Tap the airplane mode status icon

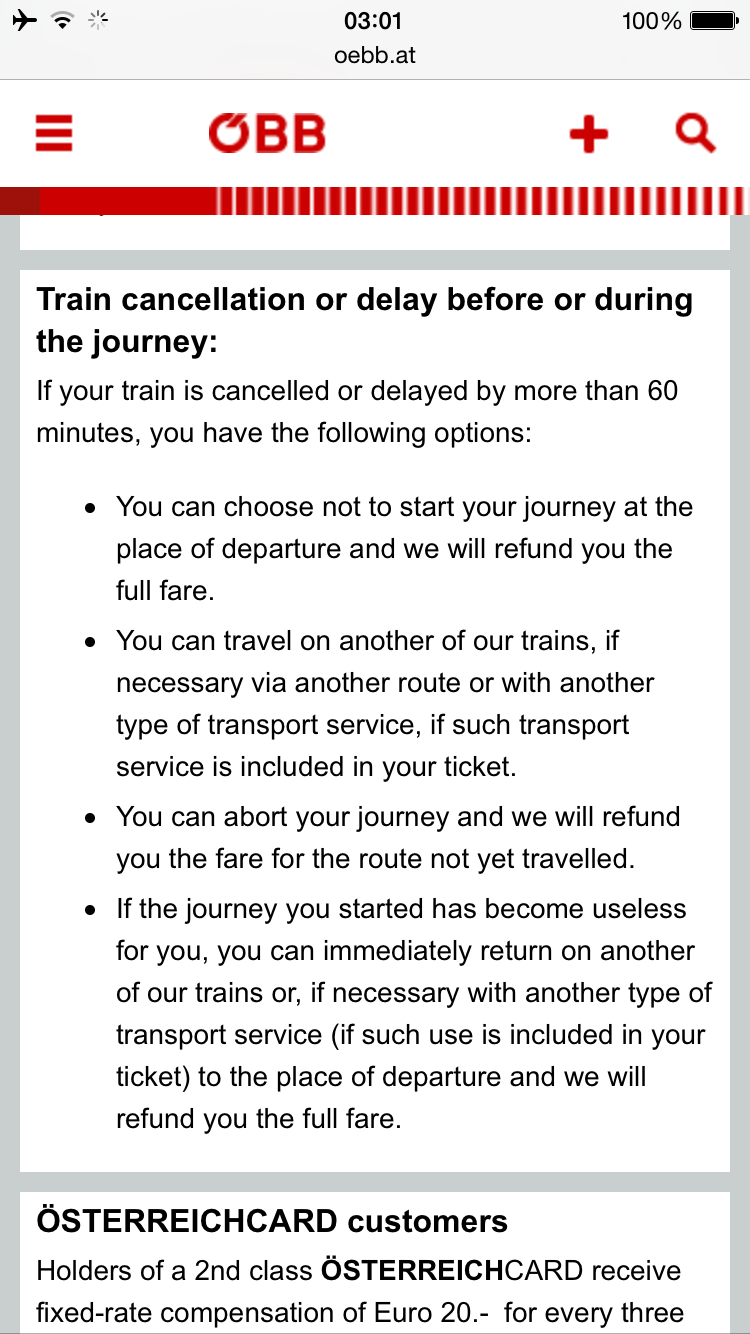[x=24, y=20]
